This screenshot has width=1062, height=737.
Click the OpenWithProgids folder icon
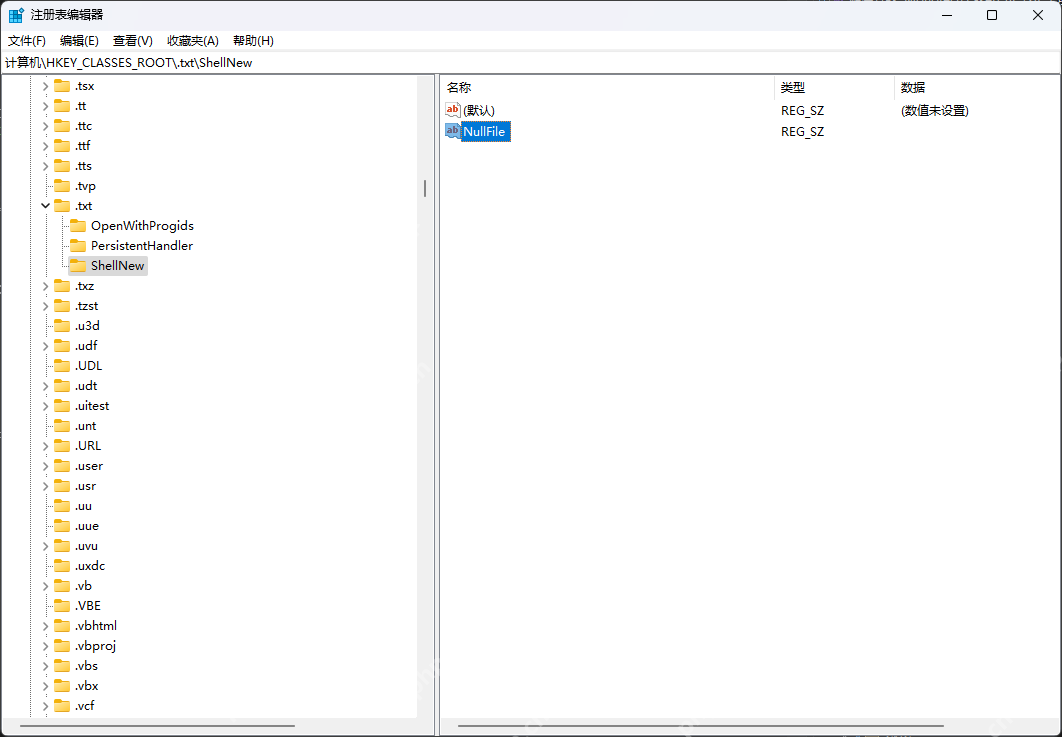[x=79, y=226]
